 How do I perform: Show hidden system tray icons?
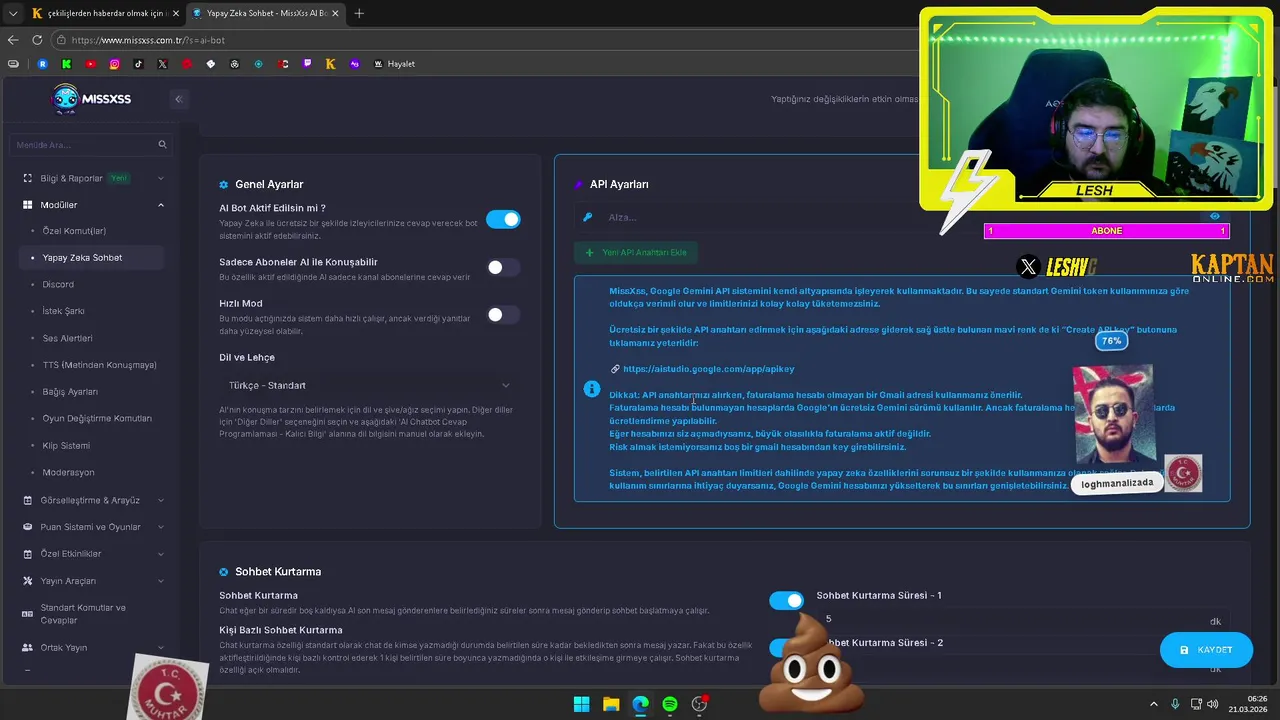point(1153,704)
